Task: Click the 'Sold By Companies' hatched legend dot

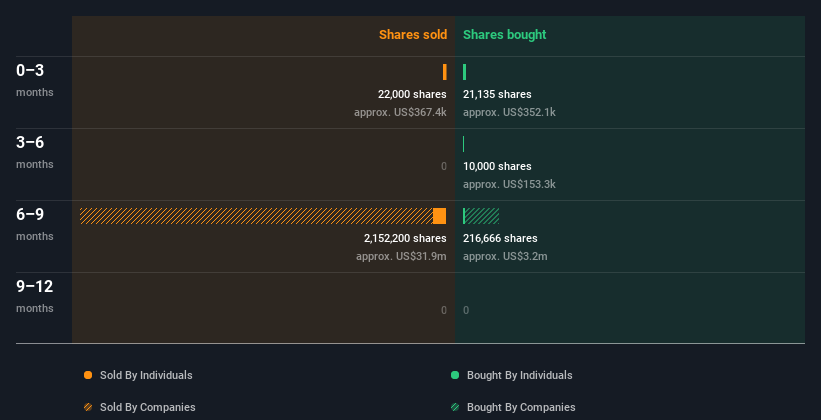Action: pyautogui.click(x=88, y=407)
